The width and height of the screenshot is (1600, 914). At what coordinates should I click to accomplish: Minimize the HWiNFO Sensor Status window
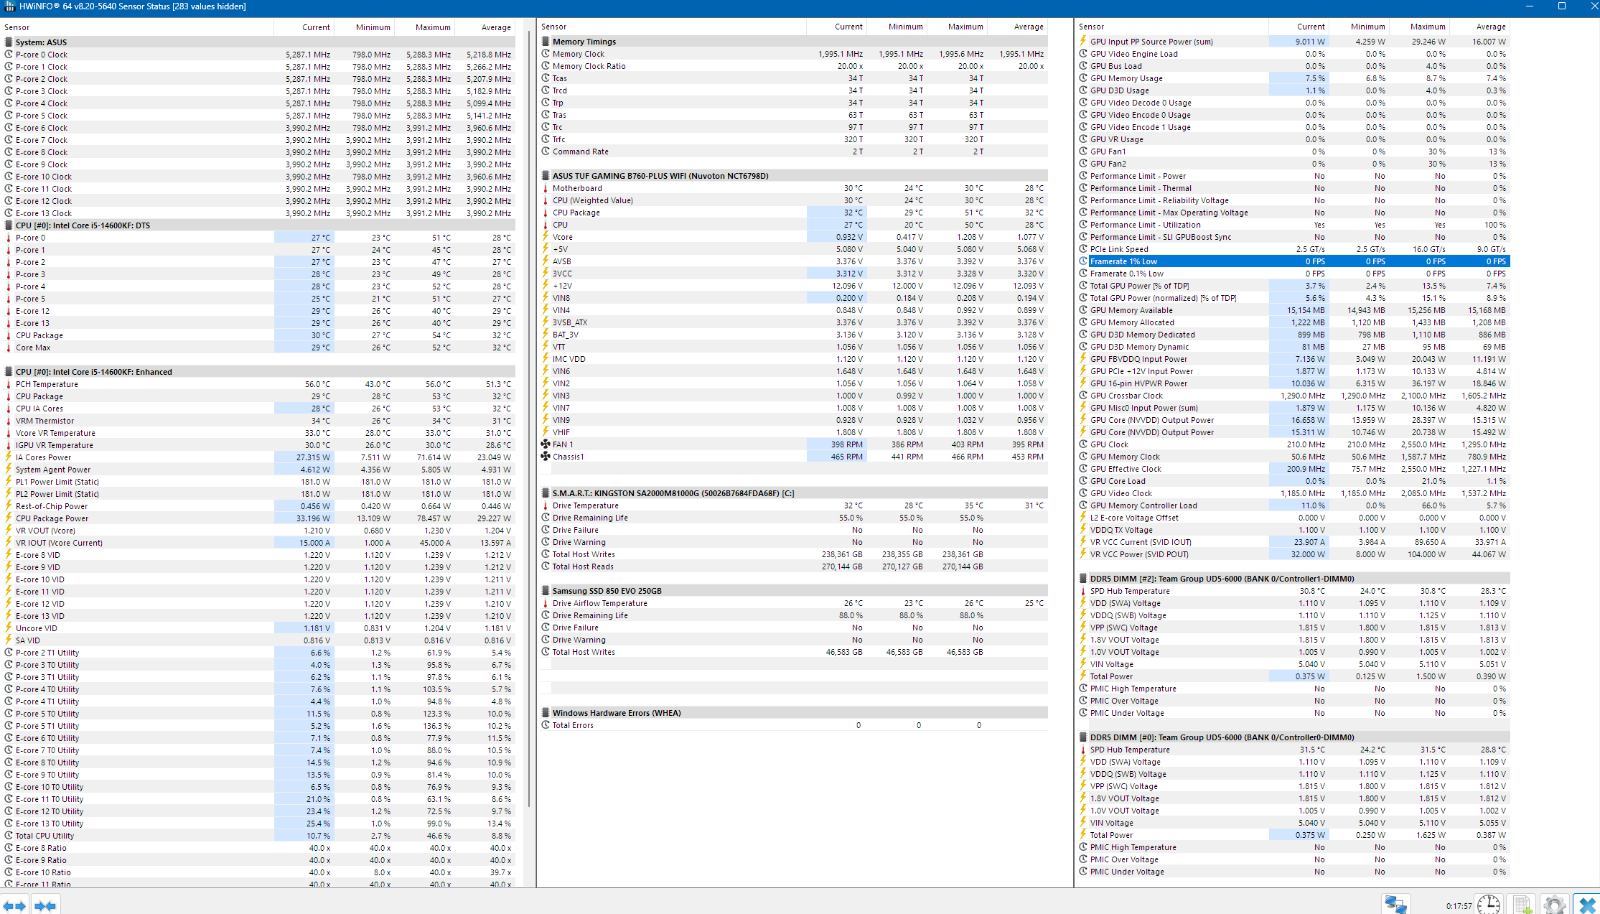click(1530, 6)
